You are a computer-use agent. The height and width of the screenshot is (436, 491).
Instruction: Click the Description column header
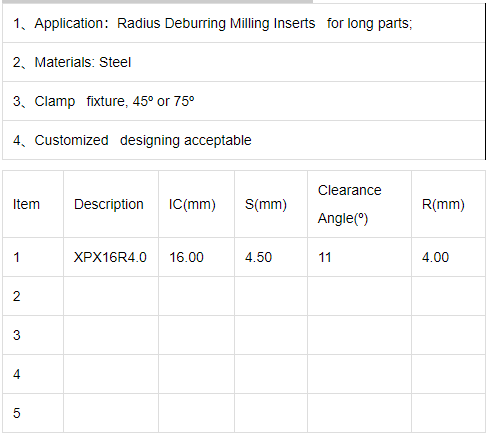coord(111,204)
